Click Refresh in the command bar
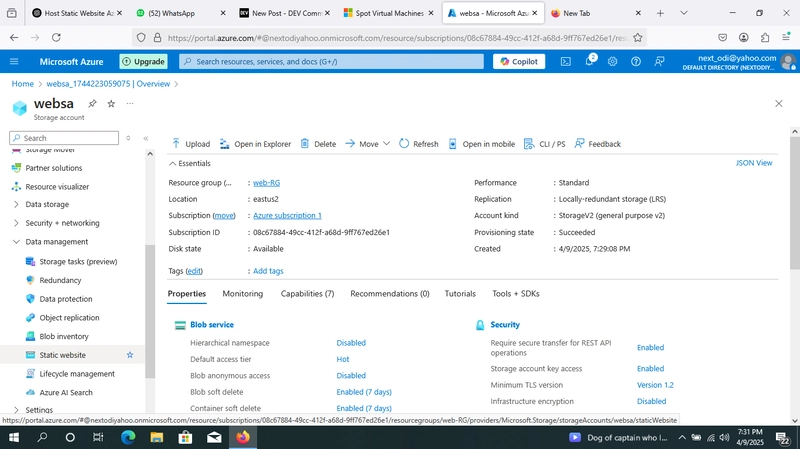The height and width of the screenshot is (449, 800). click(x=418, y=144)
